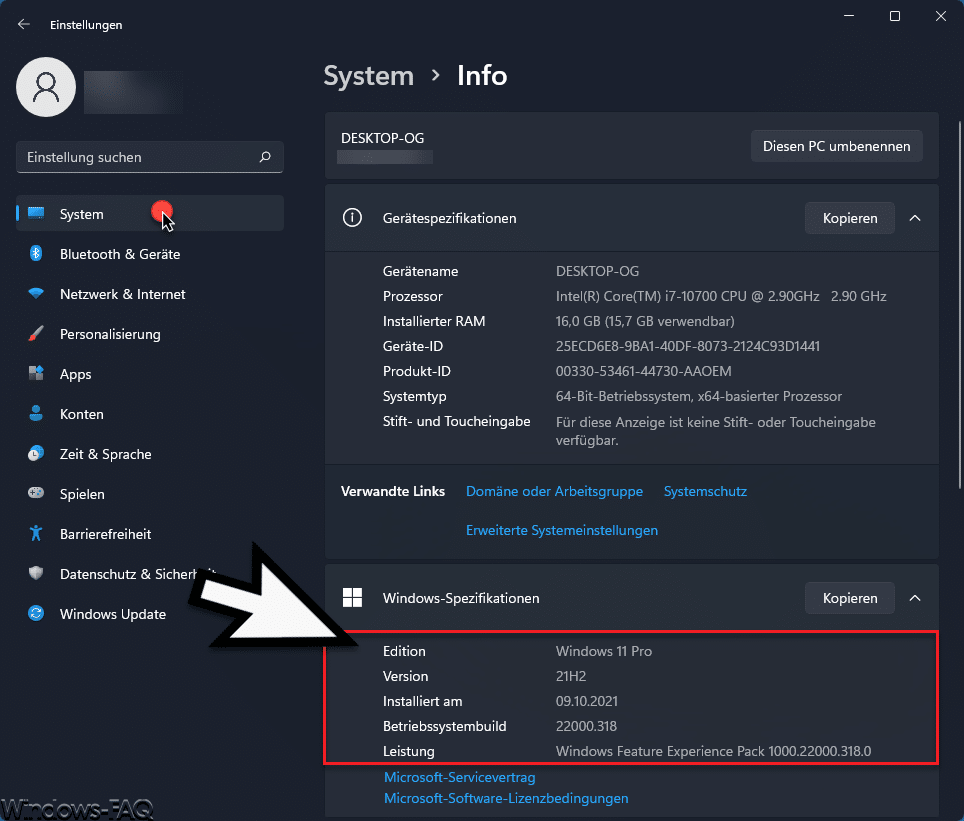
Task: Copy the Gerätespezifikationen with Kopieren
Action: coord(850,218)
